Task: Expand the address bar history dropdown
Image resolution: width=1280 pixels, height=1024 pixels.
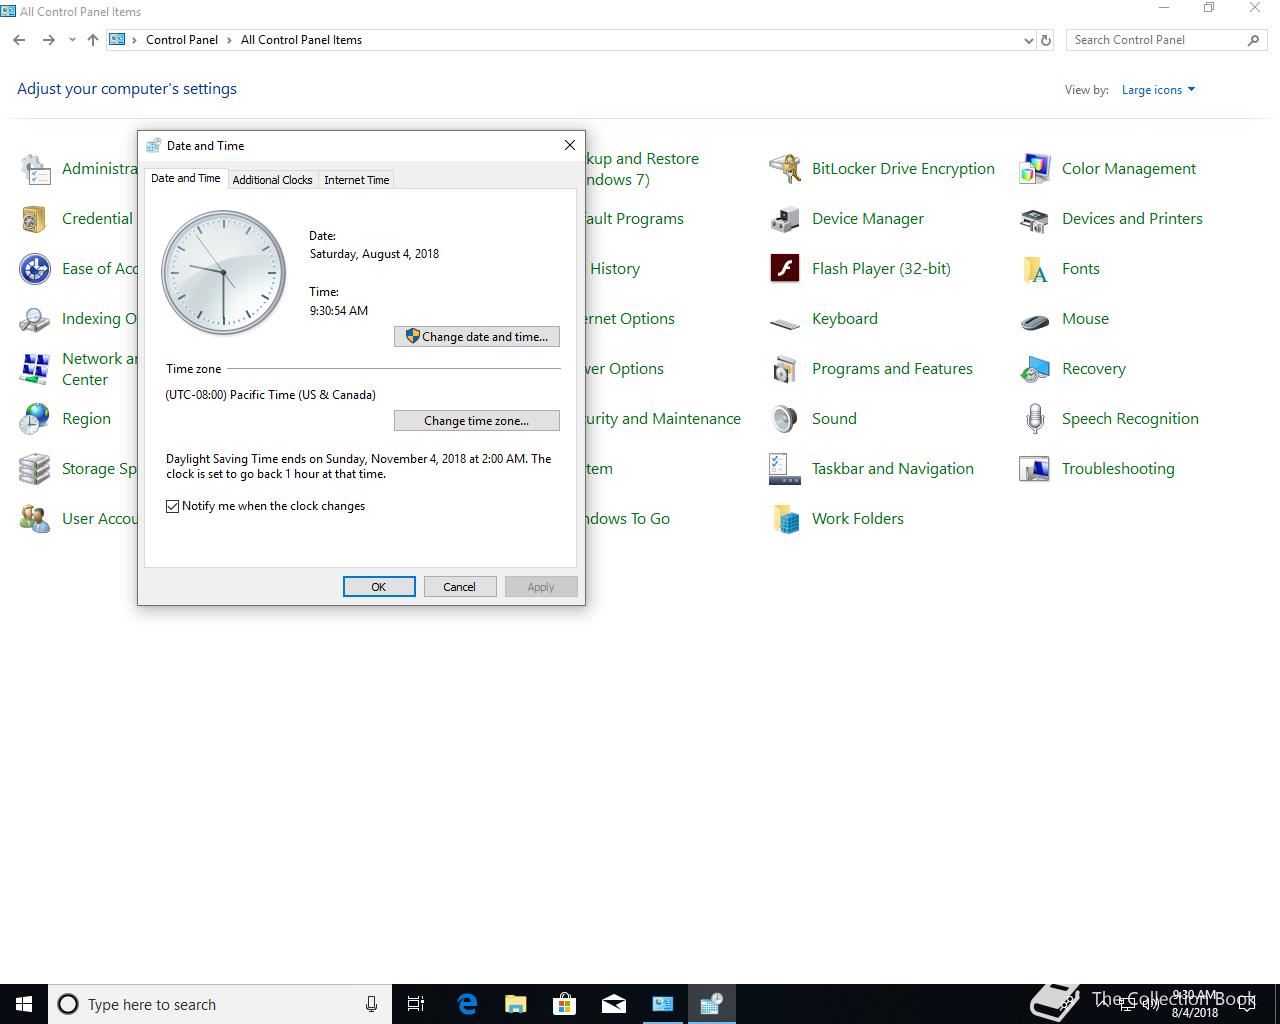Action: point(1028,40)
